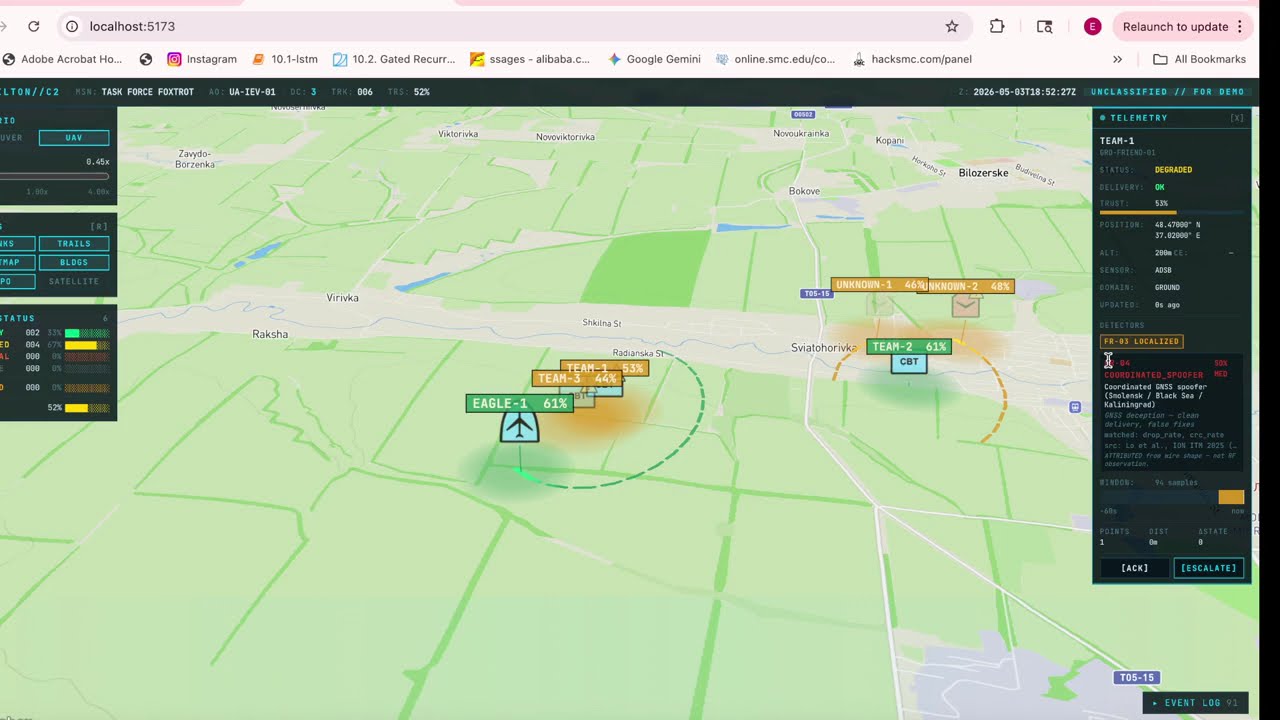The width and height of the screenshot is (1280, 720).
Task: Click the ADSB sensor value
Action: pyautogui.click(x=1163, y=270)
